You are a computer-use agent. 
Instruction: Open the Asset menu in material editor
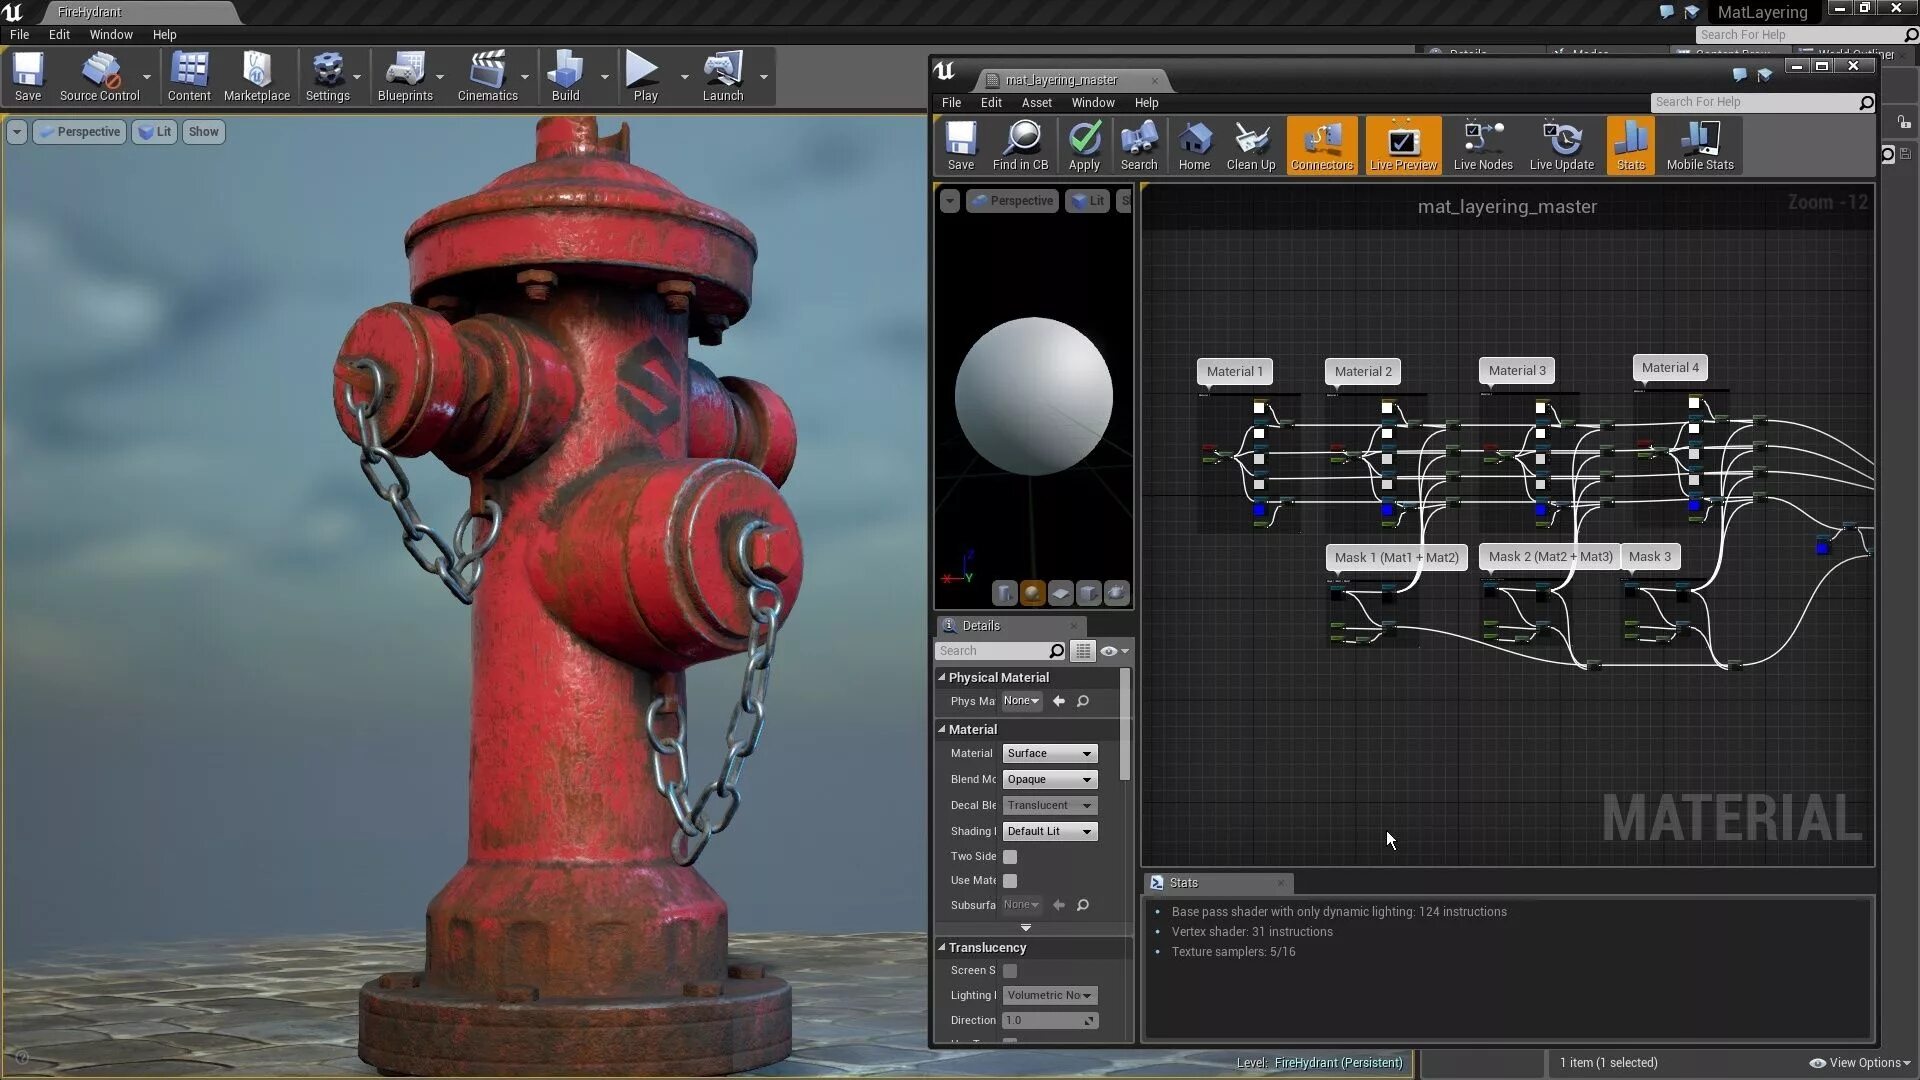[1036, 103]
